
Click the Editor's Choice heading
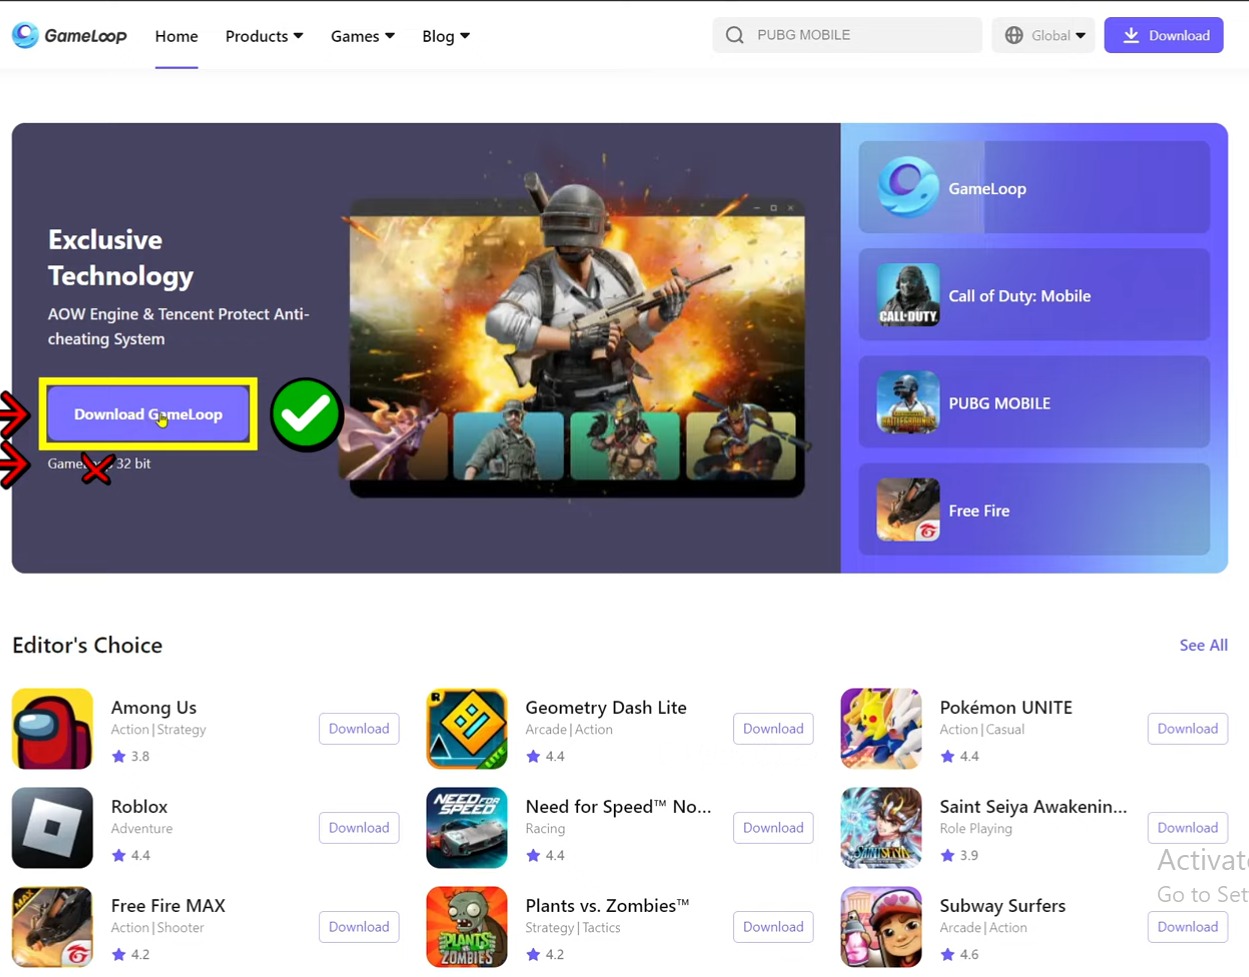point(87,645)
